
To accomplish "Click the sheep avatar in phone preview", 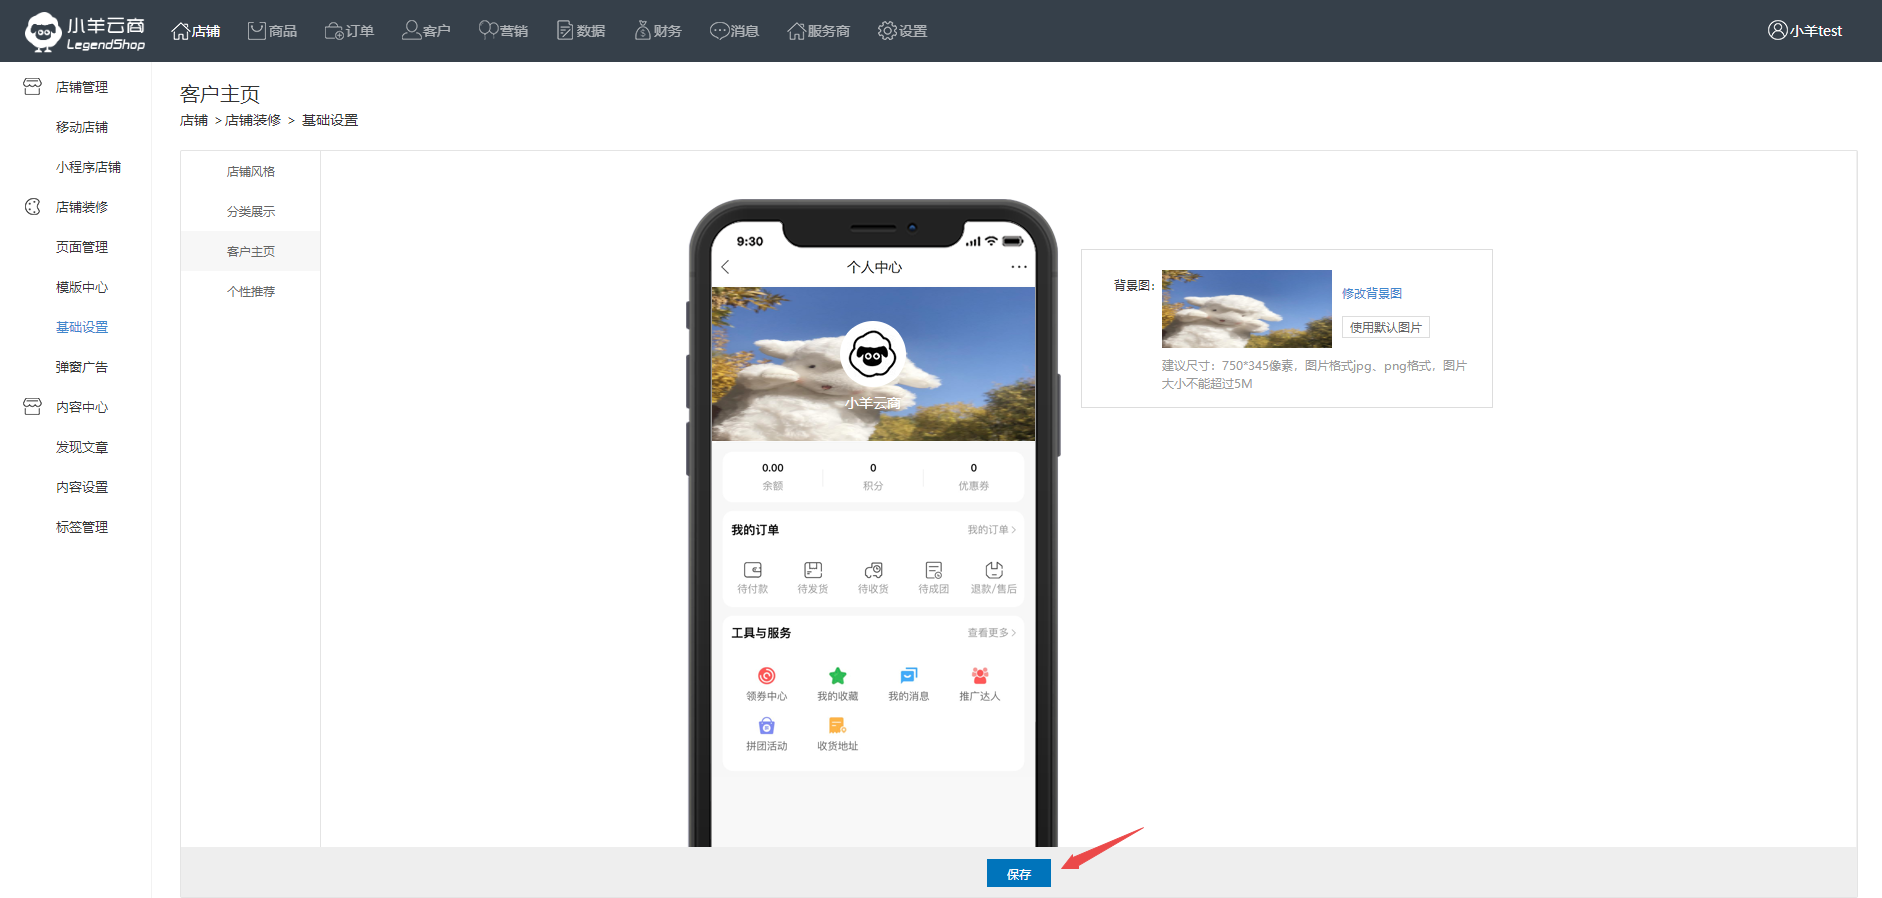I will tap(873, 354).
